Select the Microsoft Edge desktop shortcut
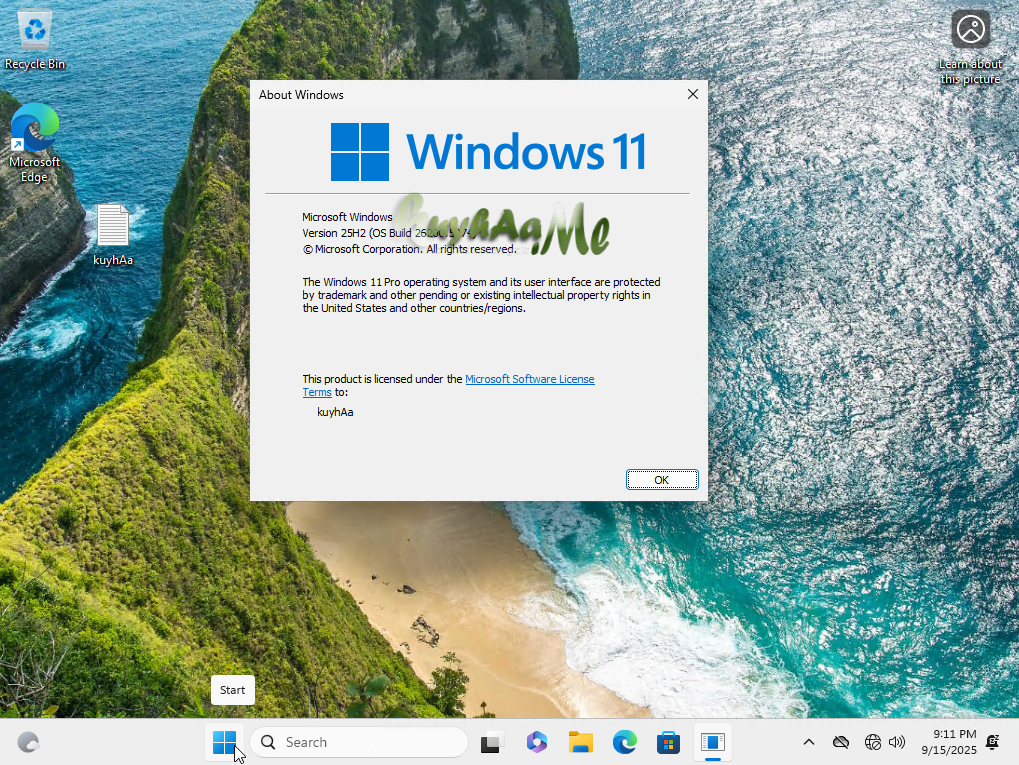Viewport: 1019px width, 765px height. click(34, 143)
